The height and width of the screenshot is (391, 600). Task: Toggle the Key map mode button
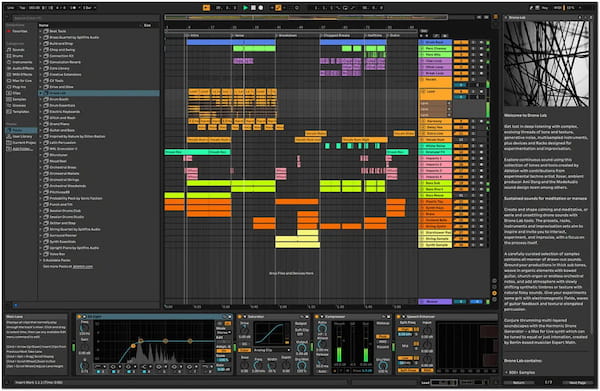coord(545,8)
